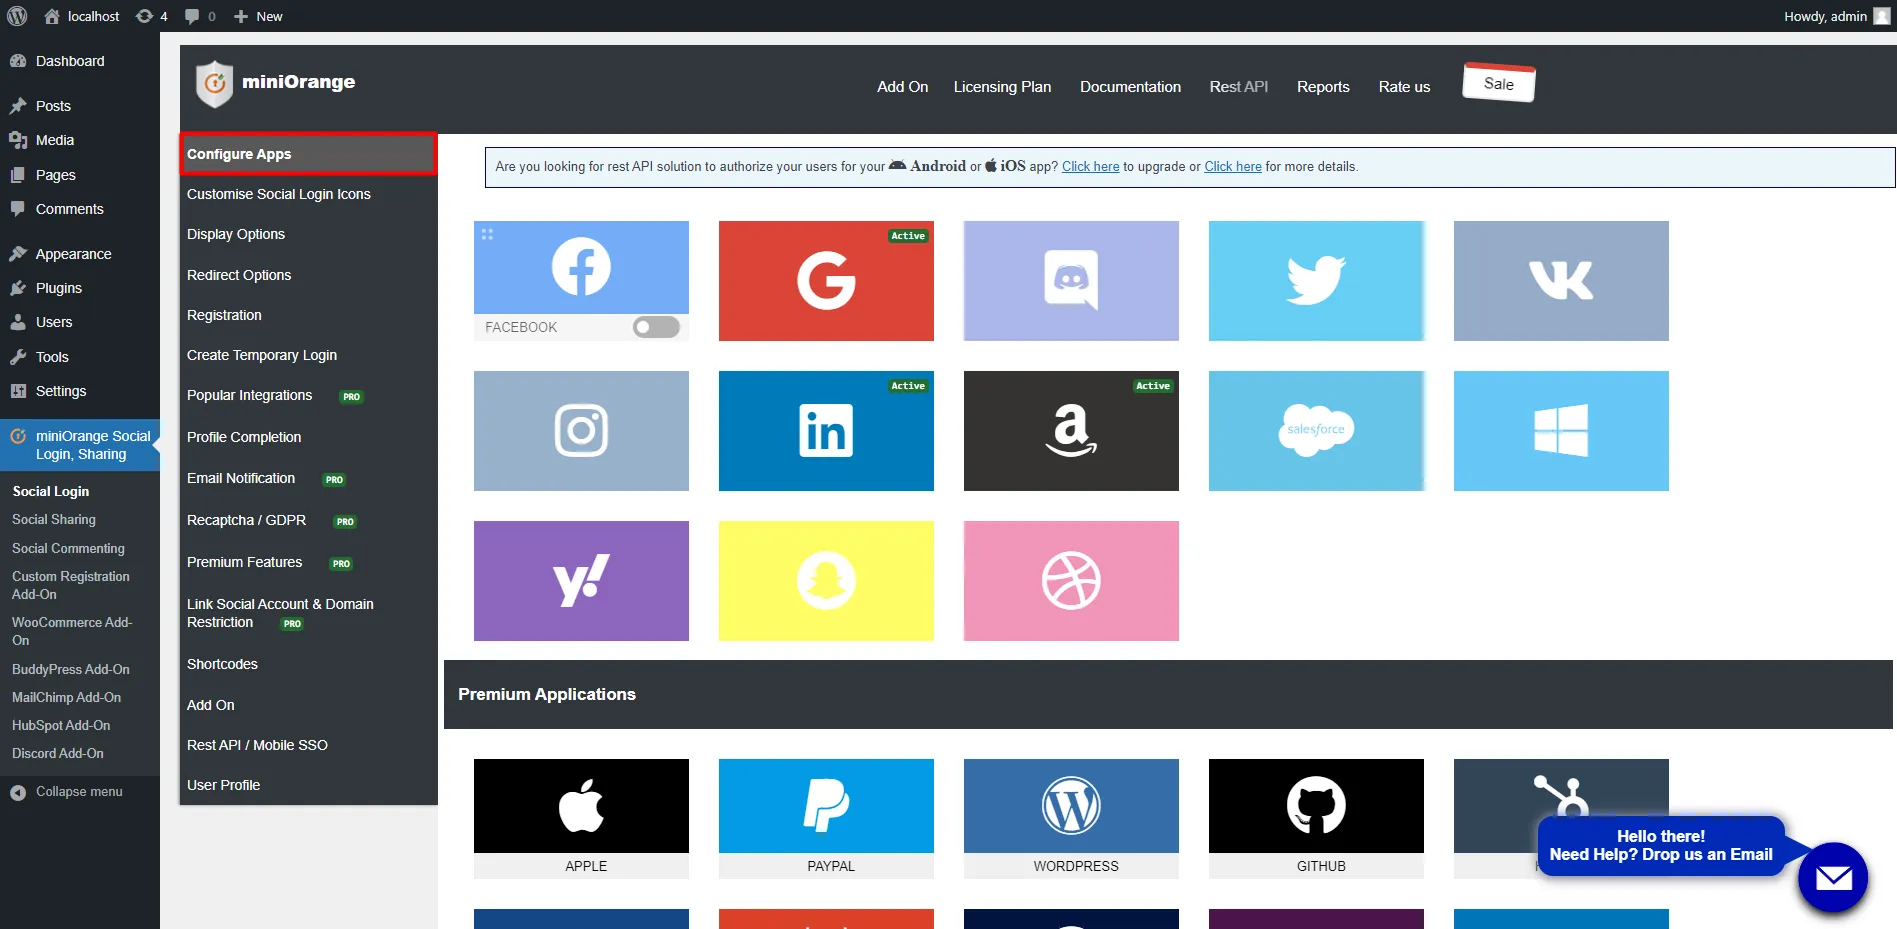
Task: Click 'Click here' for more details link
Action: [1233, 167]
